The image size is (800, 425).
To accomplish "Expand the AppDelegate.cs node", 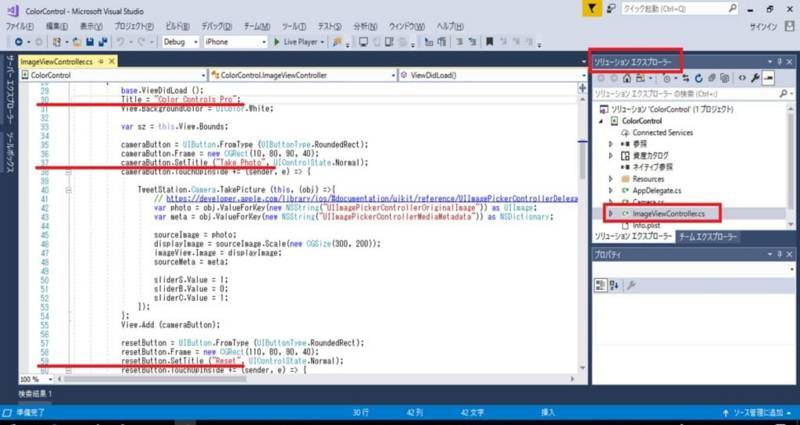I will pos(611,191).
